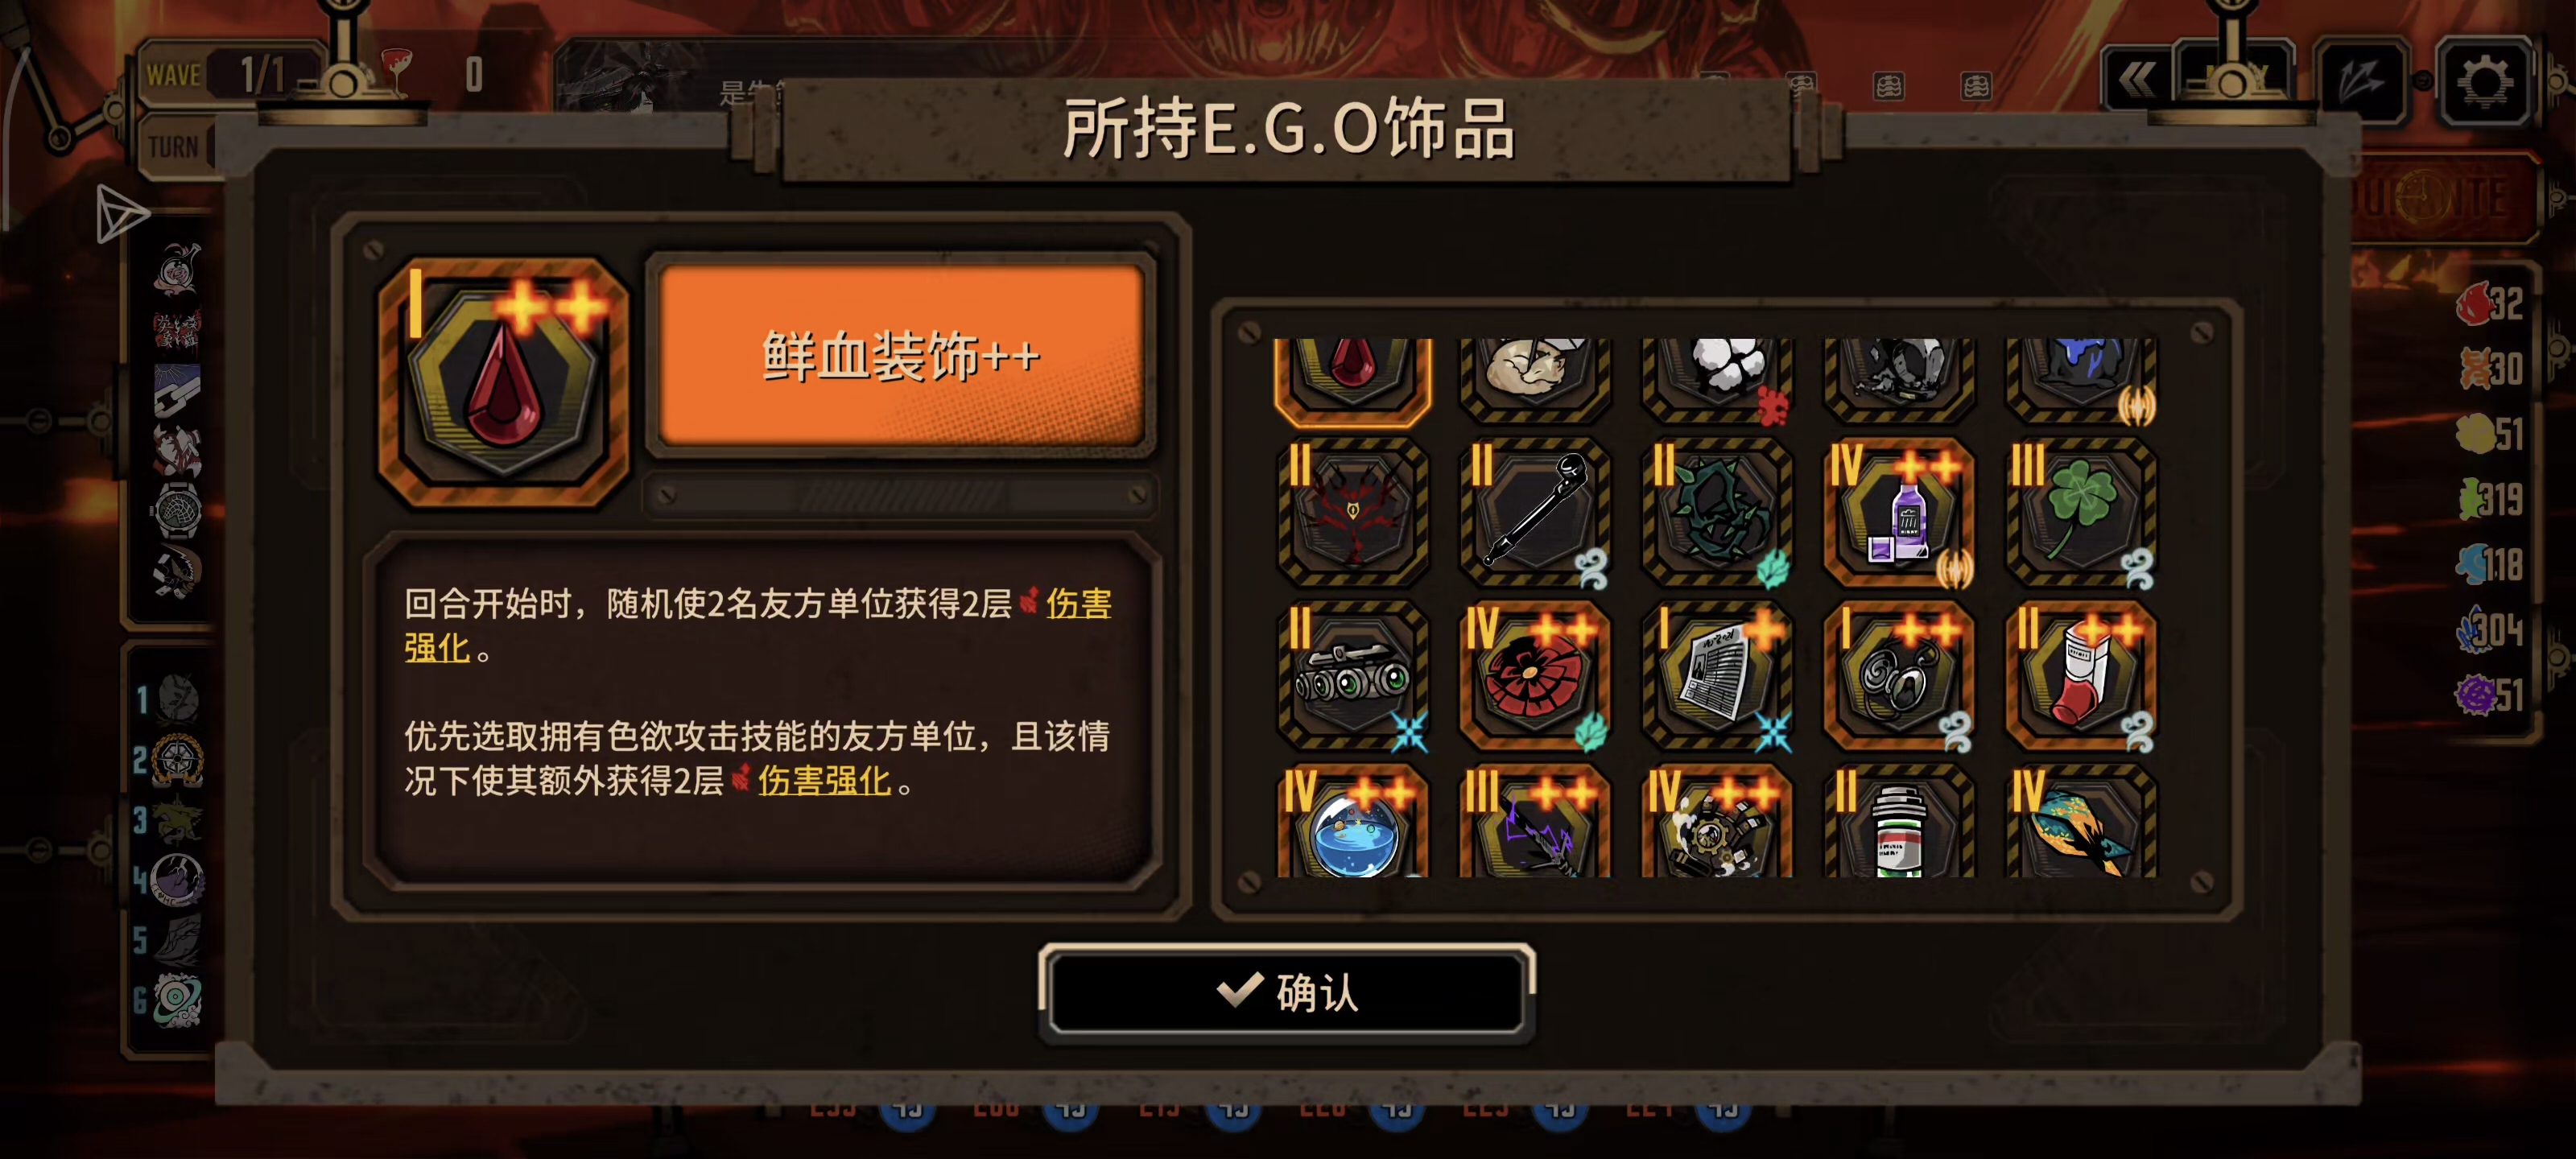Choose the headphones gift icon
This screenshot has height=1159, width=2576.
click(x=1899, y=675)
